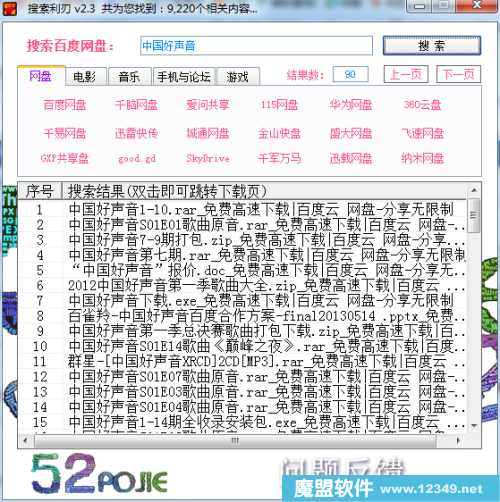The image size is (500, 502).
Task: Click the scroll down arrow in results
Action: coord(474,426)
